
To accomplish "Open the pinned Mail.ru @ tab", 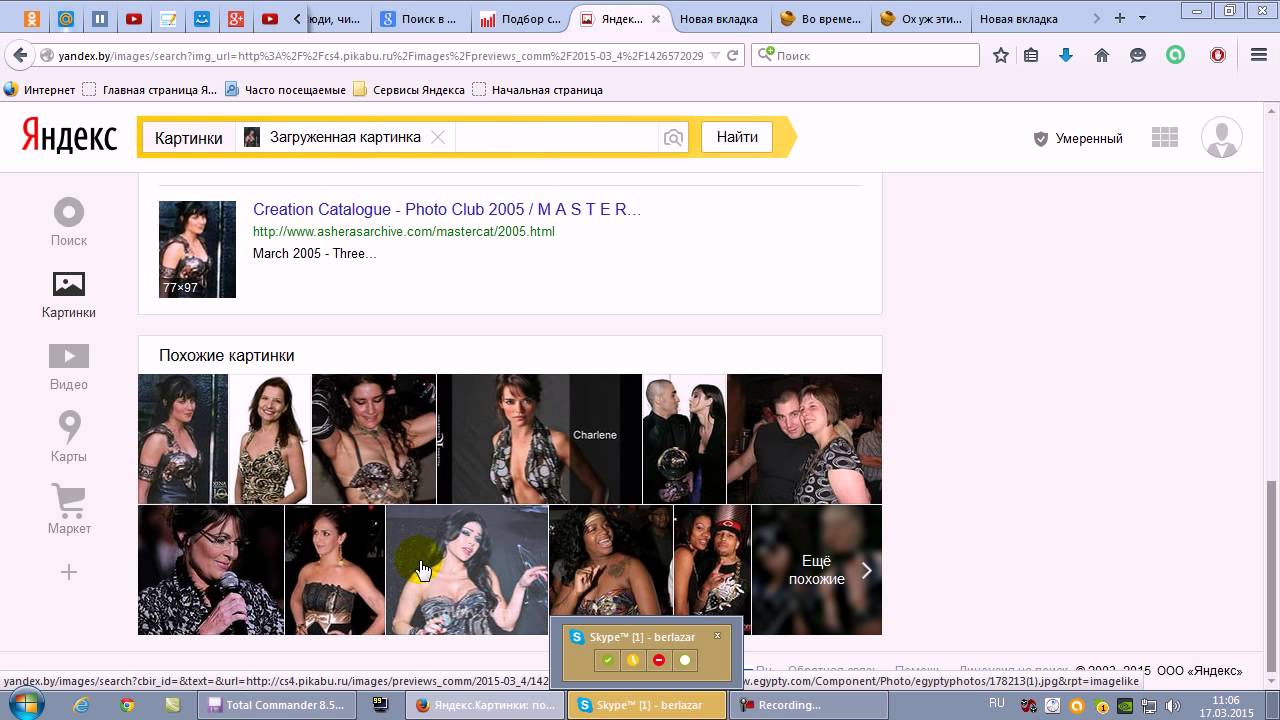I will tap(66, 19).
